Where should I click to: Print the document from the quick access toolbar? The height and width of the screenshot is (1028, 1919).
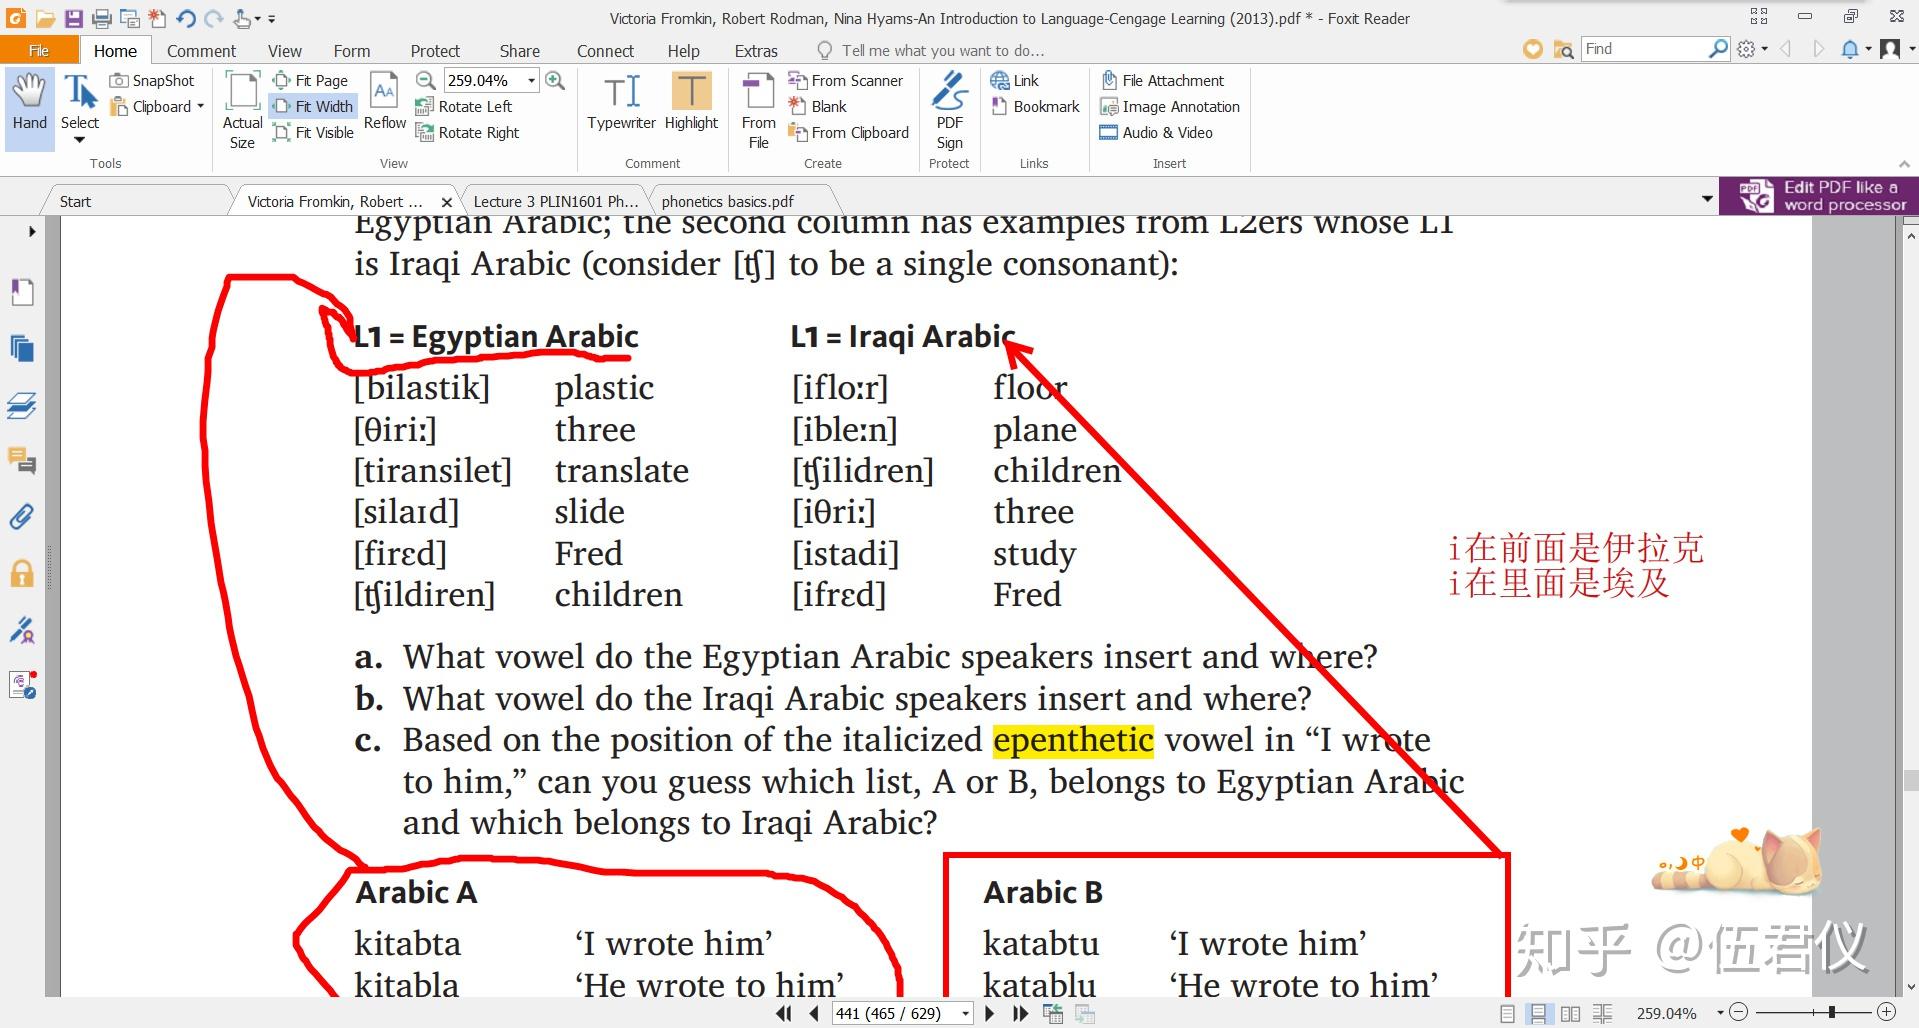[x=101, y=18]
